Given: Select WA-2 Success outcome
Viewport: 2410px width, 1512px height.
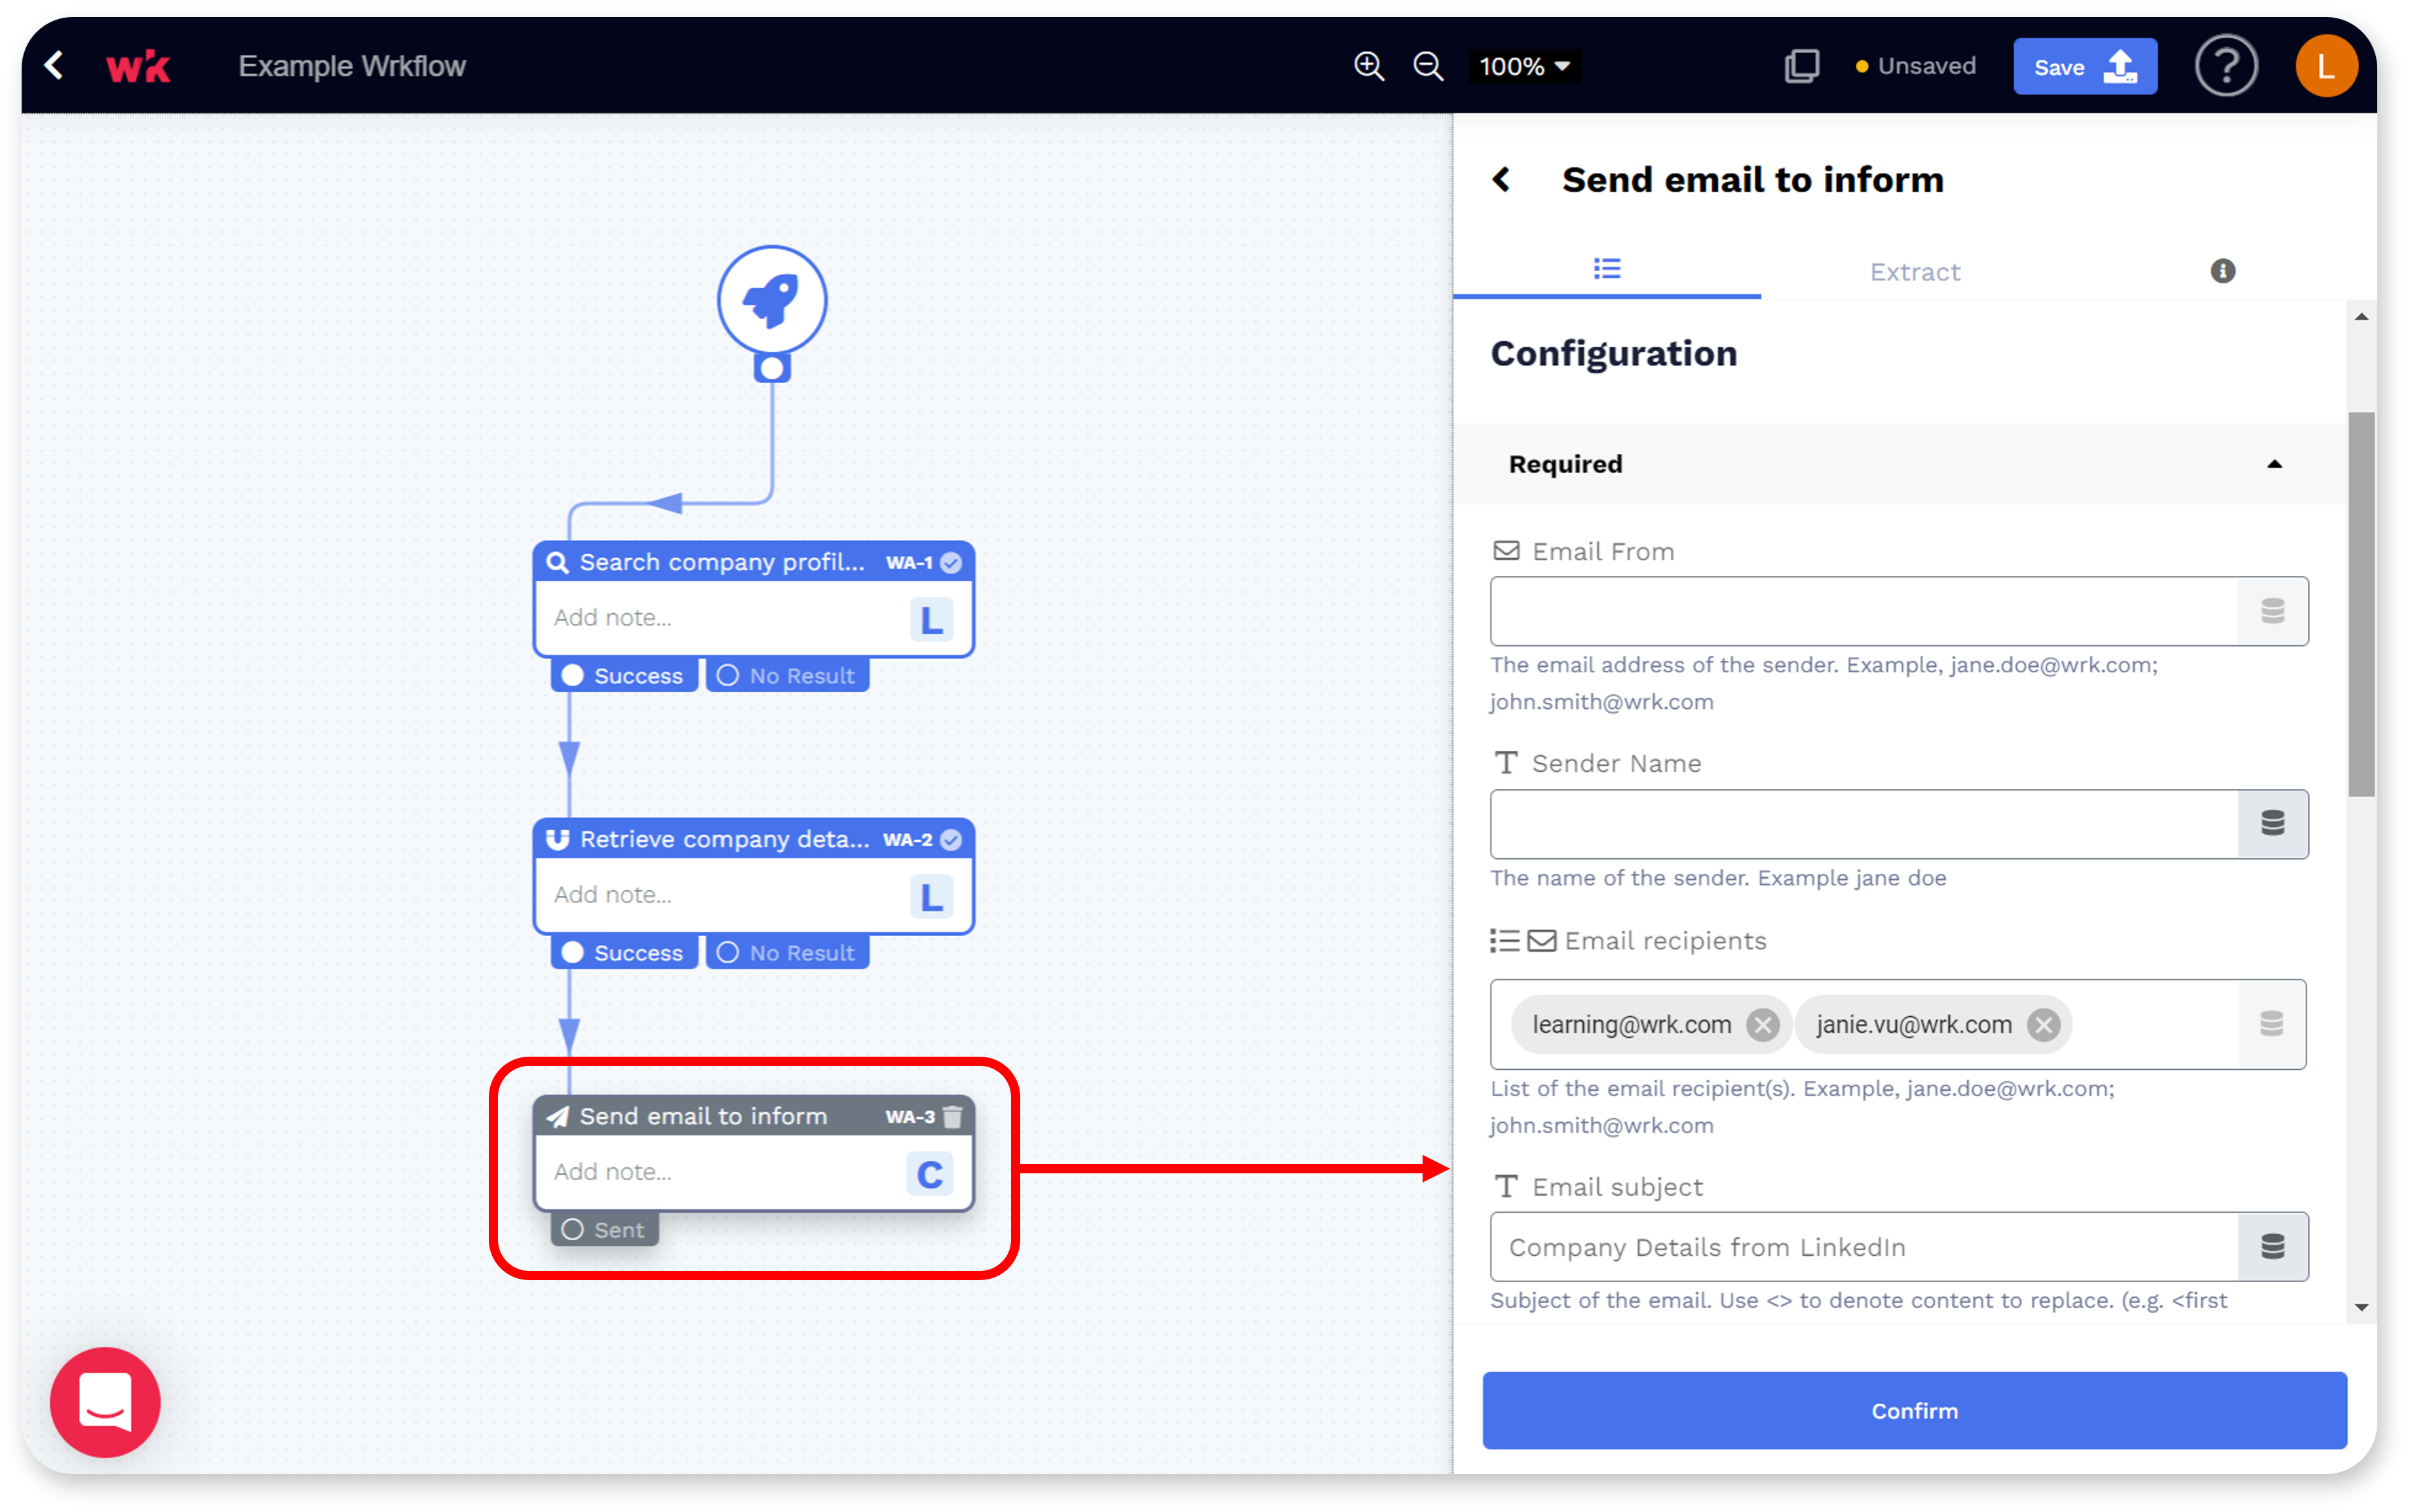Looking at the screenshot, I should pyautogui.click(x=624, y=952).
